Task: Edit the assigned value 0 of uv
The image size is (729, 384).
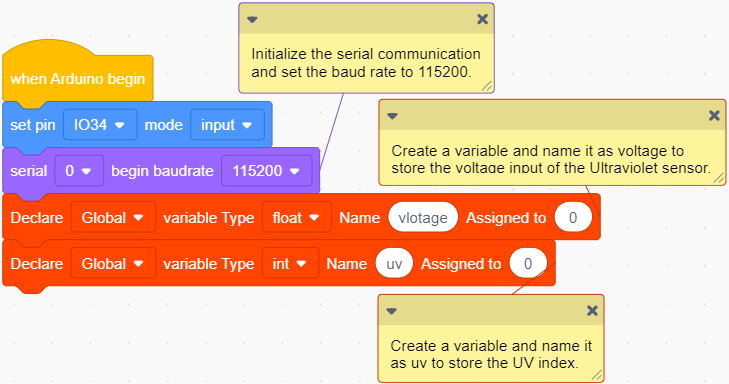Action: [x=528, y=264]
